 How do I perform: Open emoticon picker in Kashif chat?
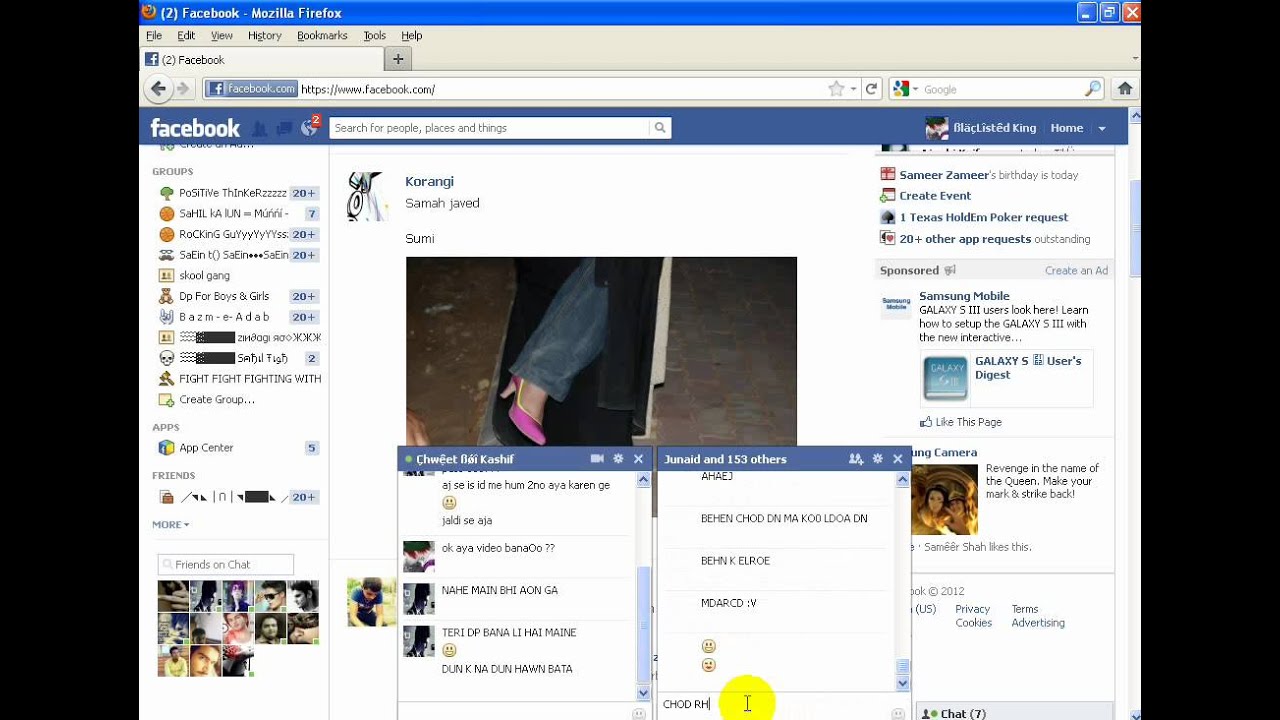click(638, 714)
